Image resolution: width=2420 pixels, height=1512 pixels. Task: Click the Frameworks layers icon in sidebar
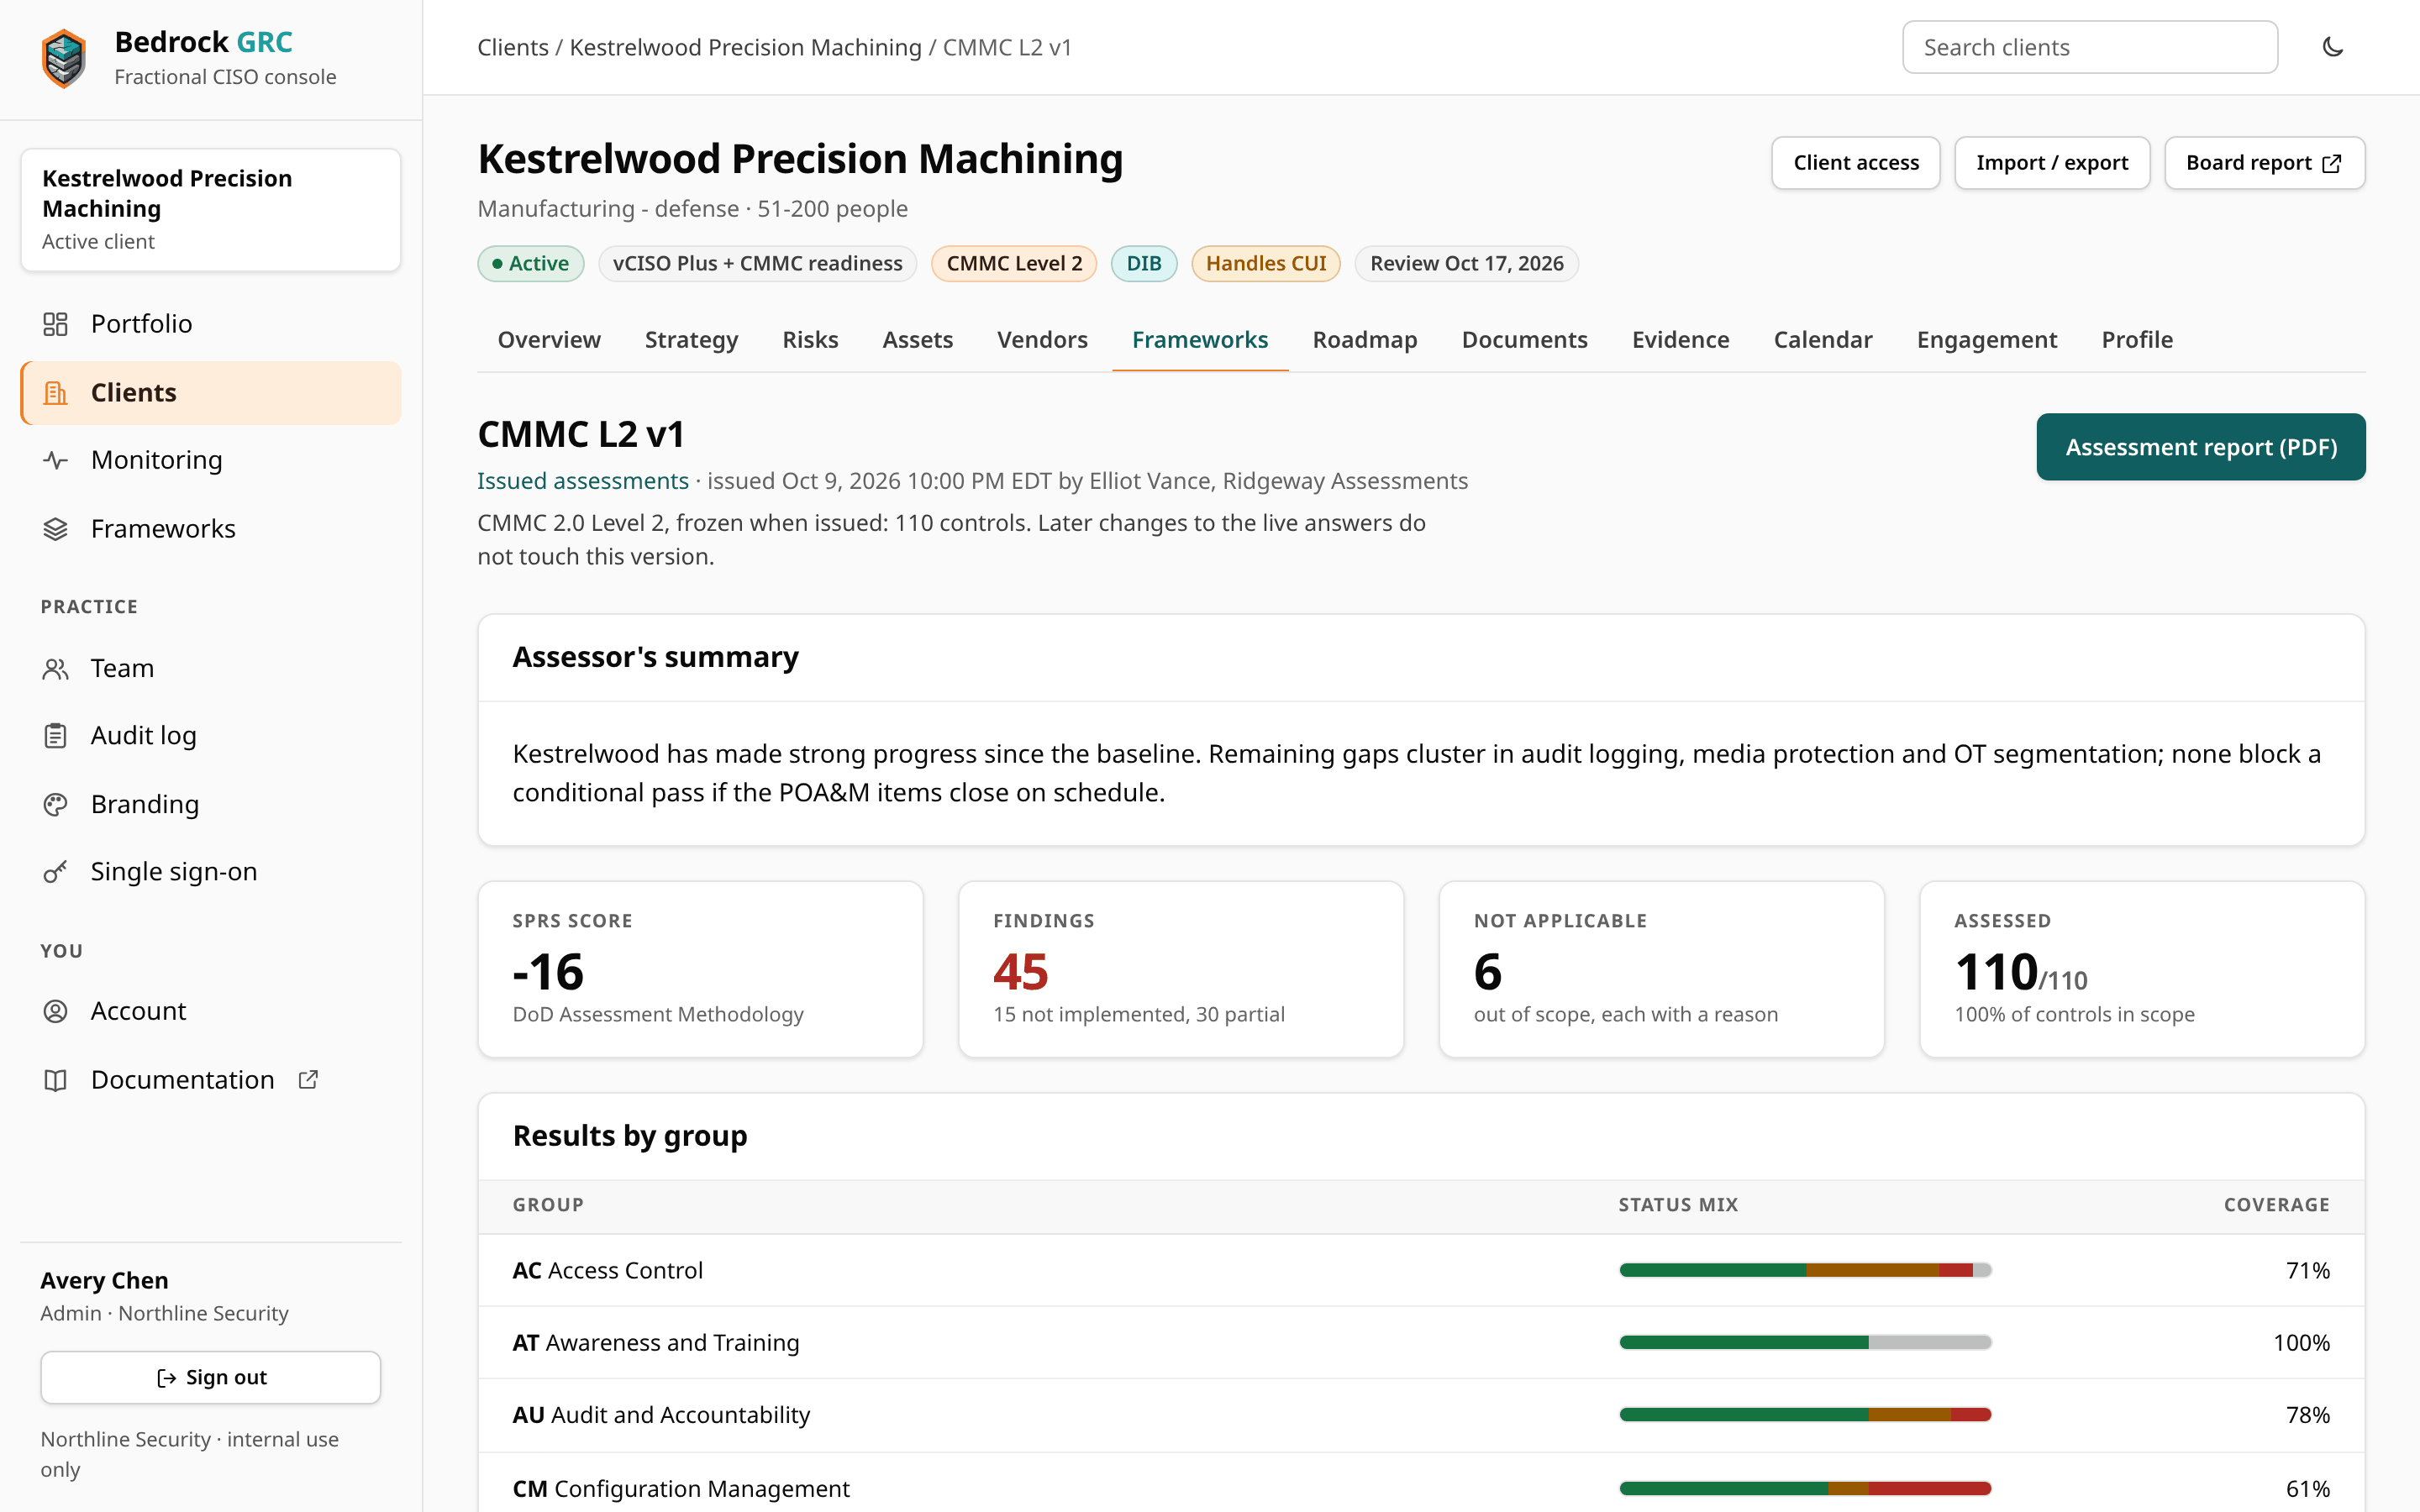55,529
